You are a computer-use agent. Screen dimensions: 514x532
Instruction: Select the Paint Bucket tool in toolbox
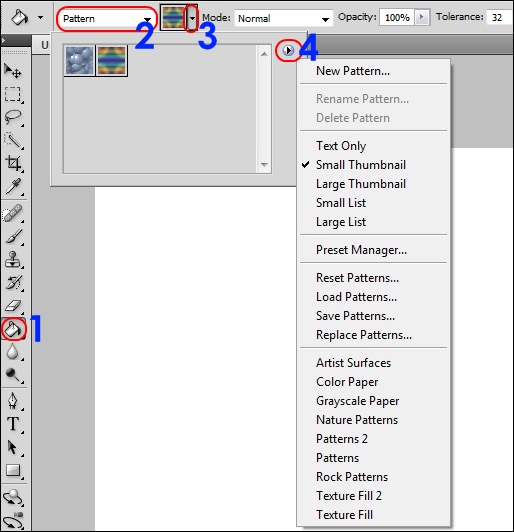[13, 329]
